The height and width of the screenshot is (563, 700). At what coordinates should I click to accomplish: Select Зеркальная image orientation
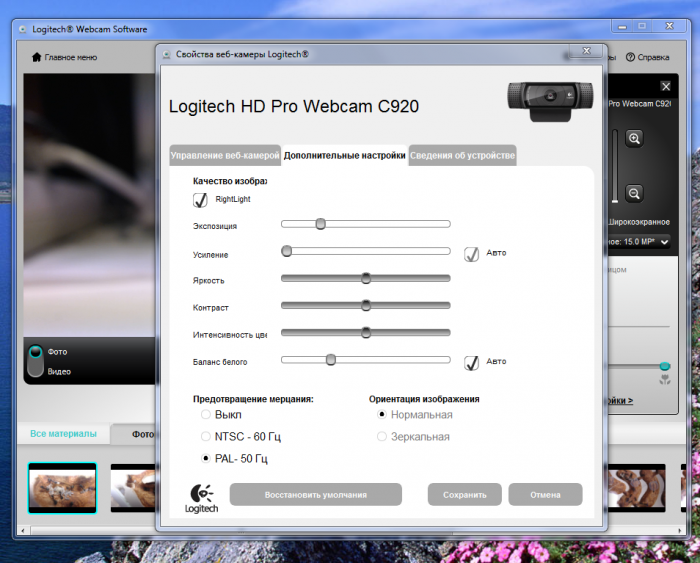tap(381, 437)
